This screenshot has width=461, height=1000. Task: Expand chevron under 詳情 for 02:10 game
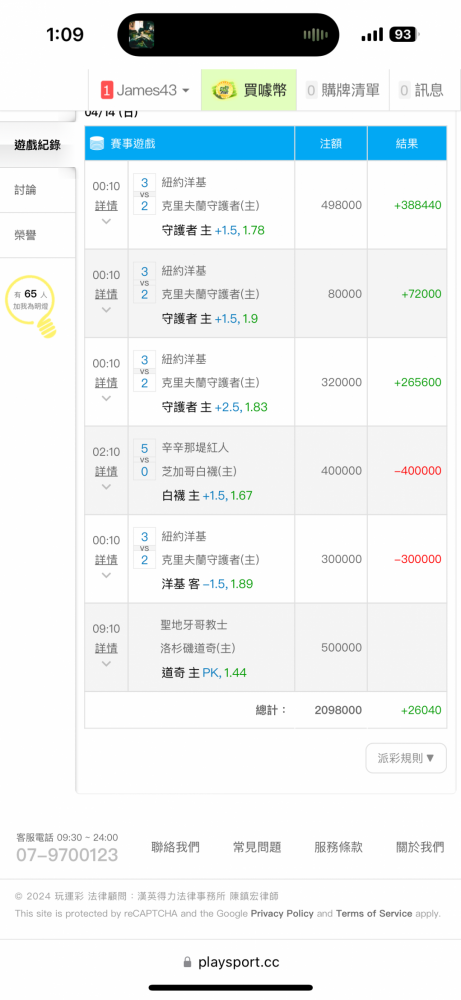[106, 487]
